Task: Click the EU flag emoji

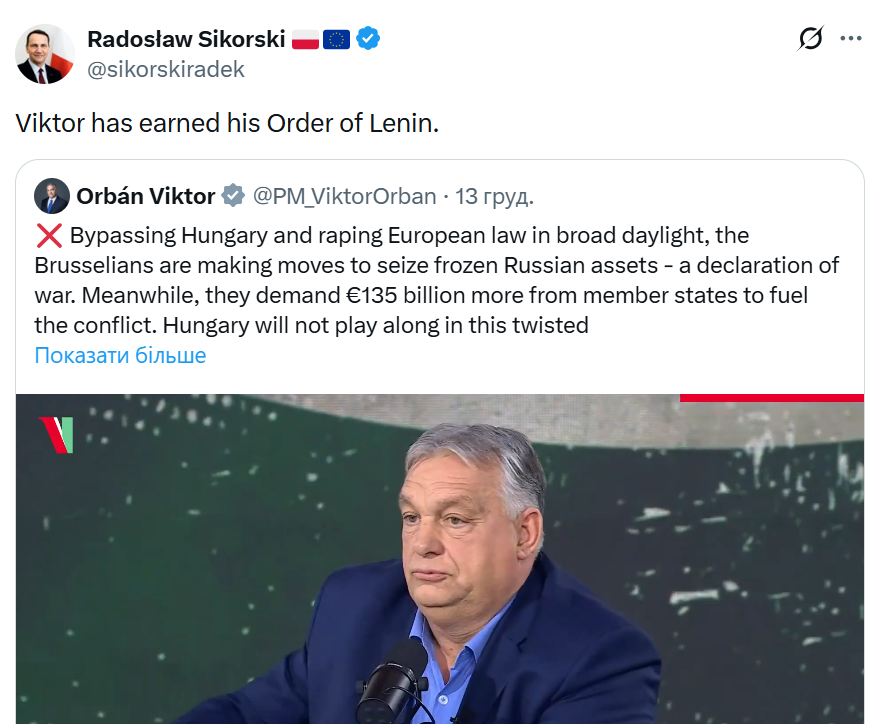Action: (x=336, y=39)
